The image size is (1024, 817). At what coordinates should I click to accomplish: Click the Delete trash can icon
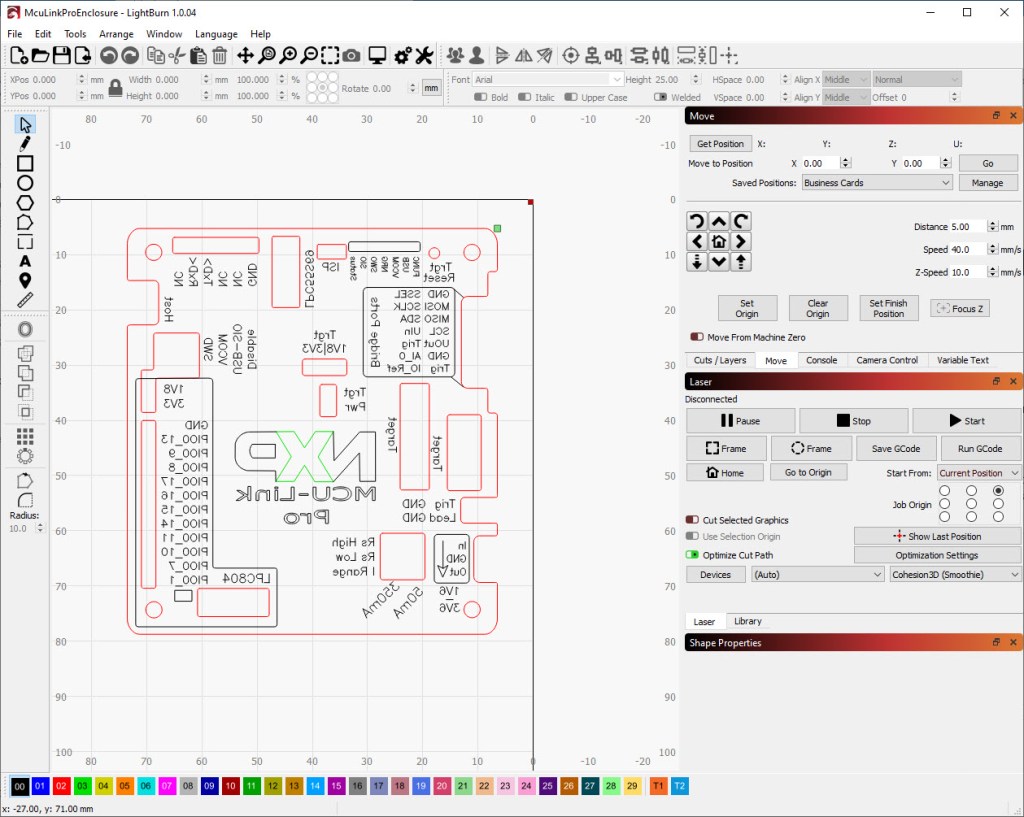[220, 56]
